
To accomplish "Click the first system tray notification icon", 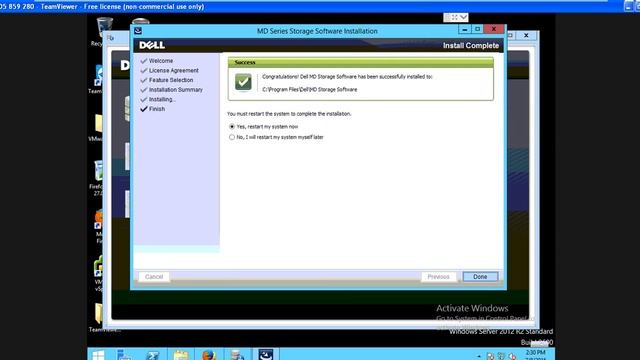I will coord(490,356).
